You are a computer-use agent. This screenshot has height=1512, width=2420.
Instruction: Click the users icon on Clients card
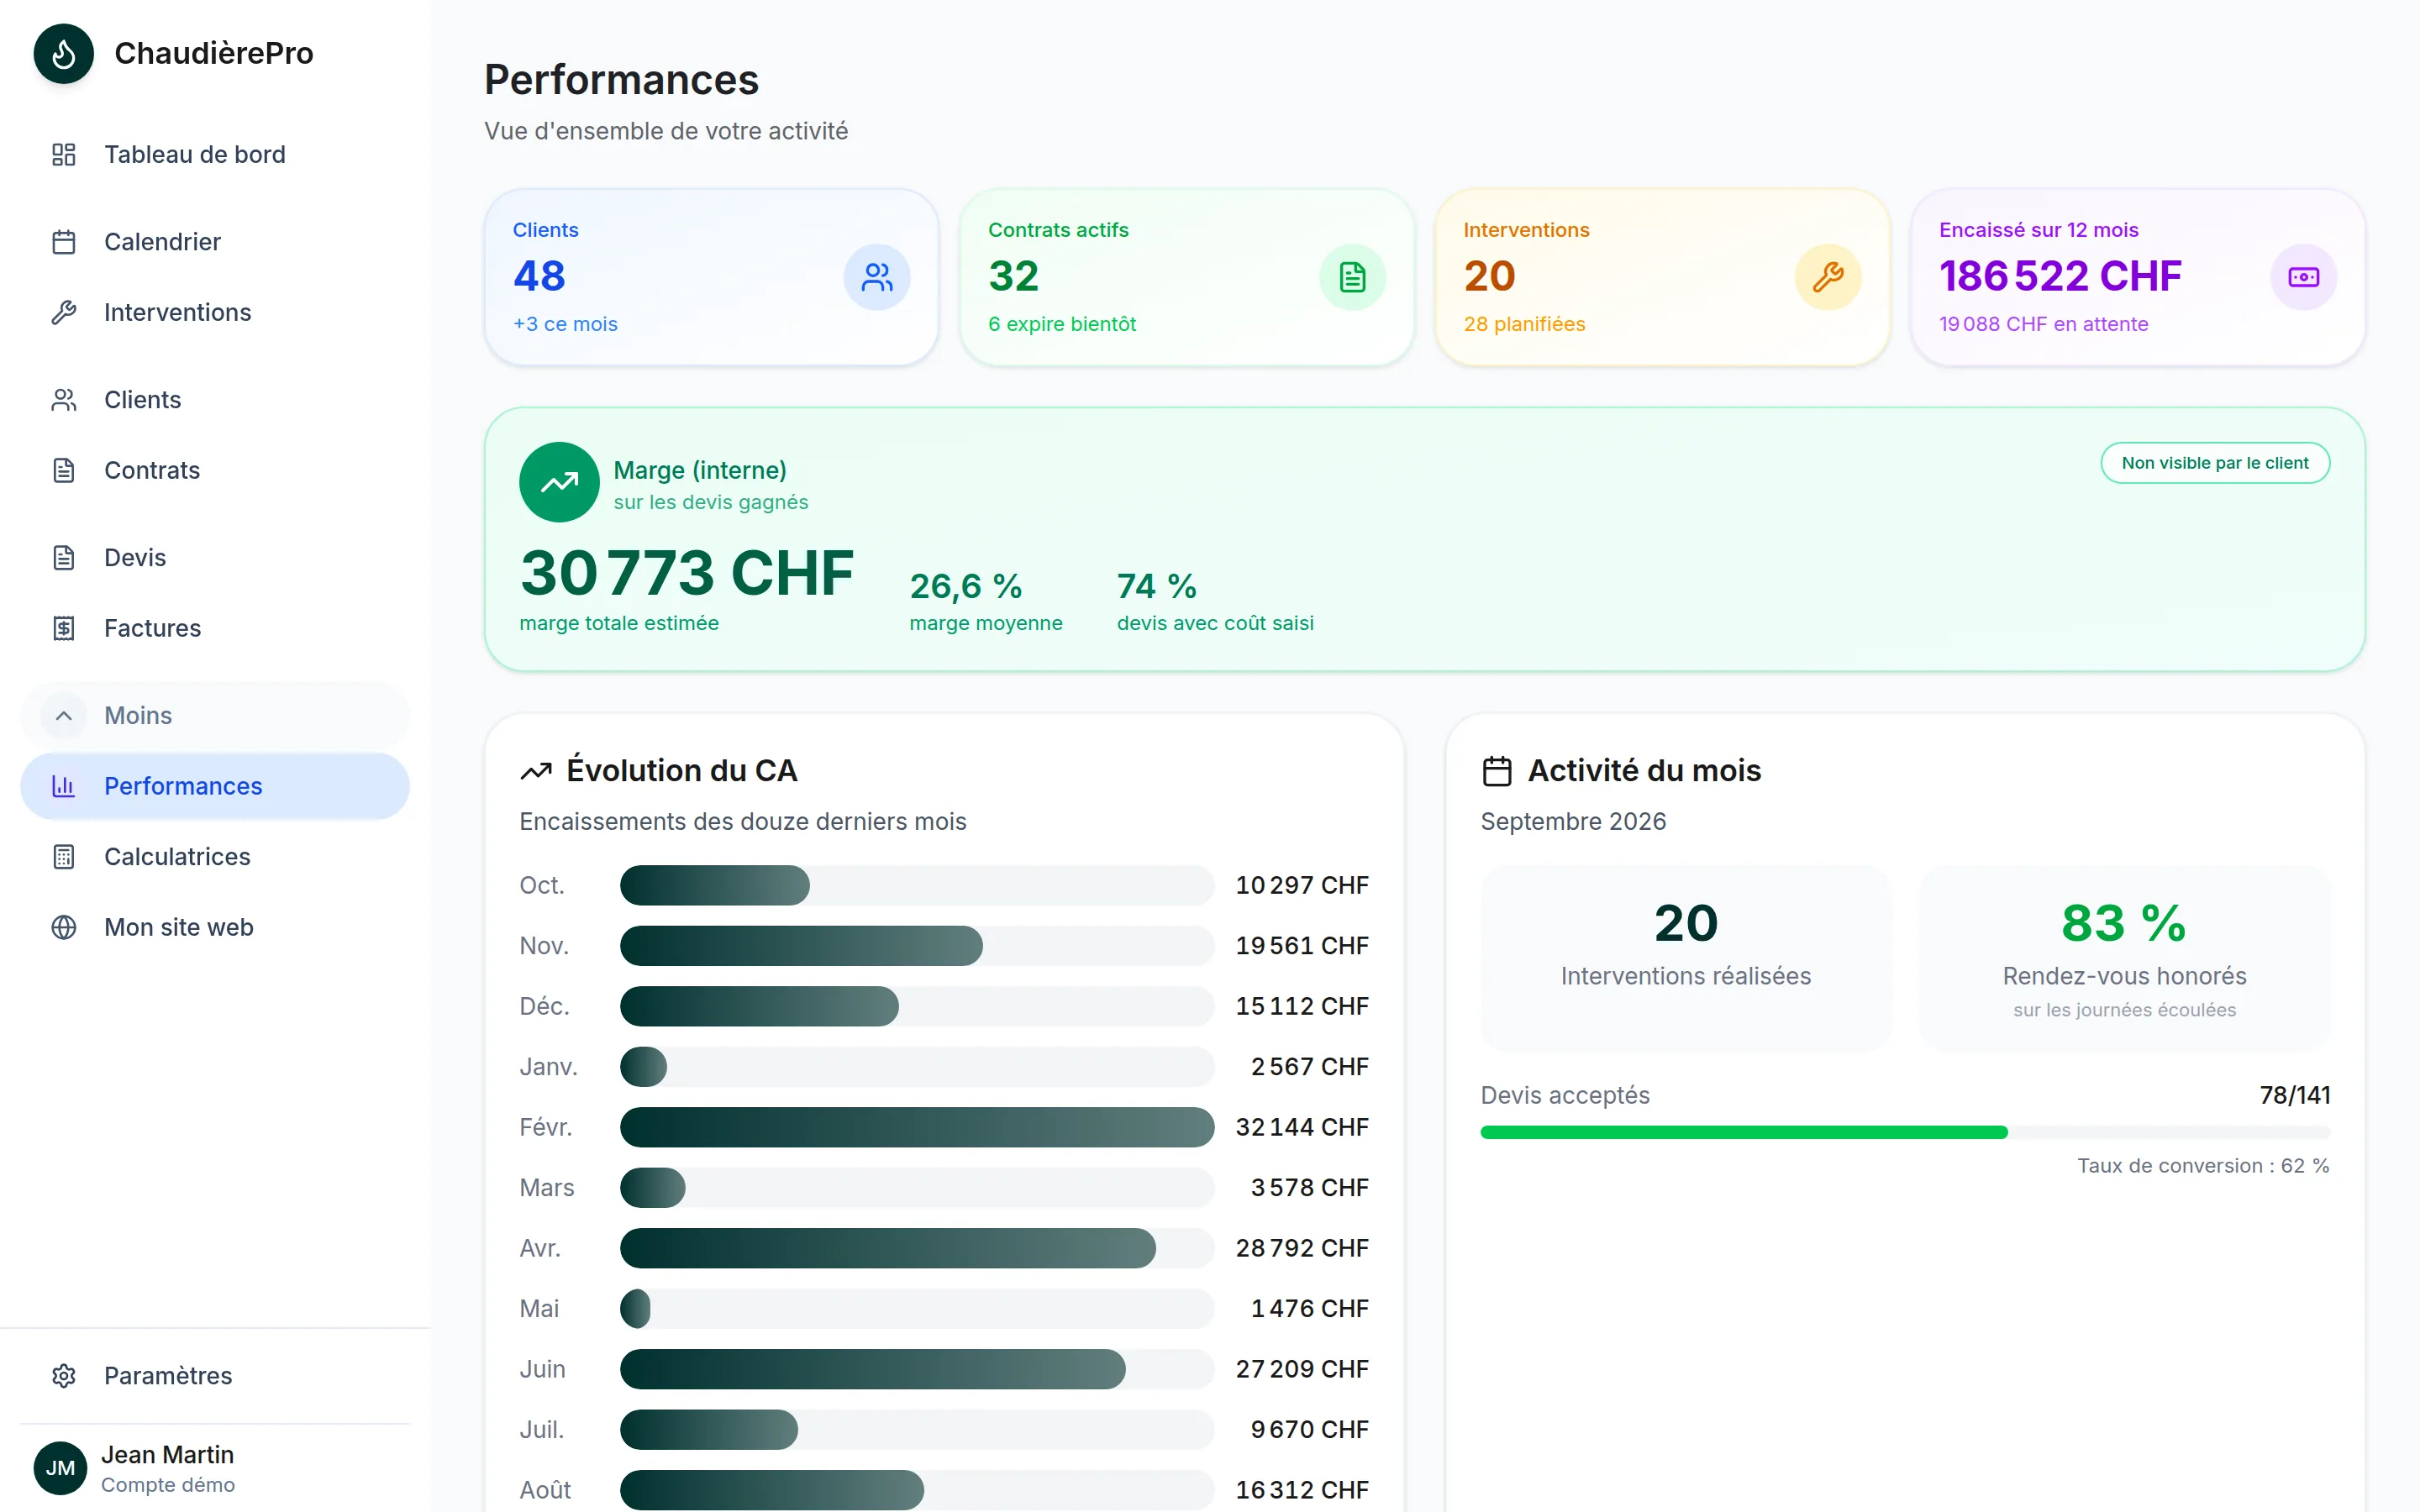pyautogui.click(x=877, y=277)
